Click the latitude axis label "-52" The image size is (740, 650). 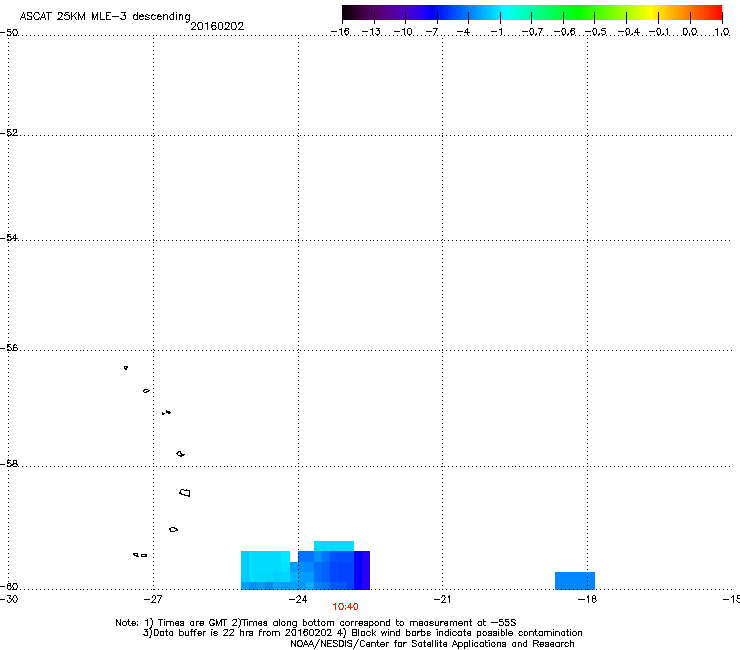click(x=9, y=133)
